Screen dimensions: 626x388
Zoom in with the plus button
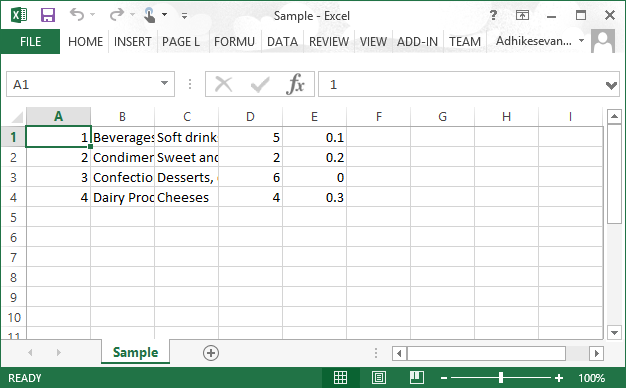click(559, 378)
